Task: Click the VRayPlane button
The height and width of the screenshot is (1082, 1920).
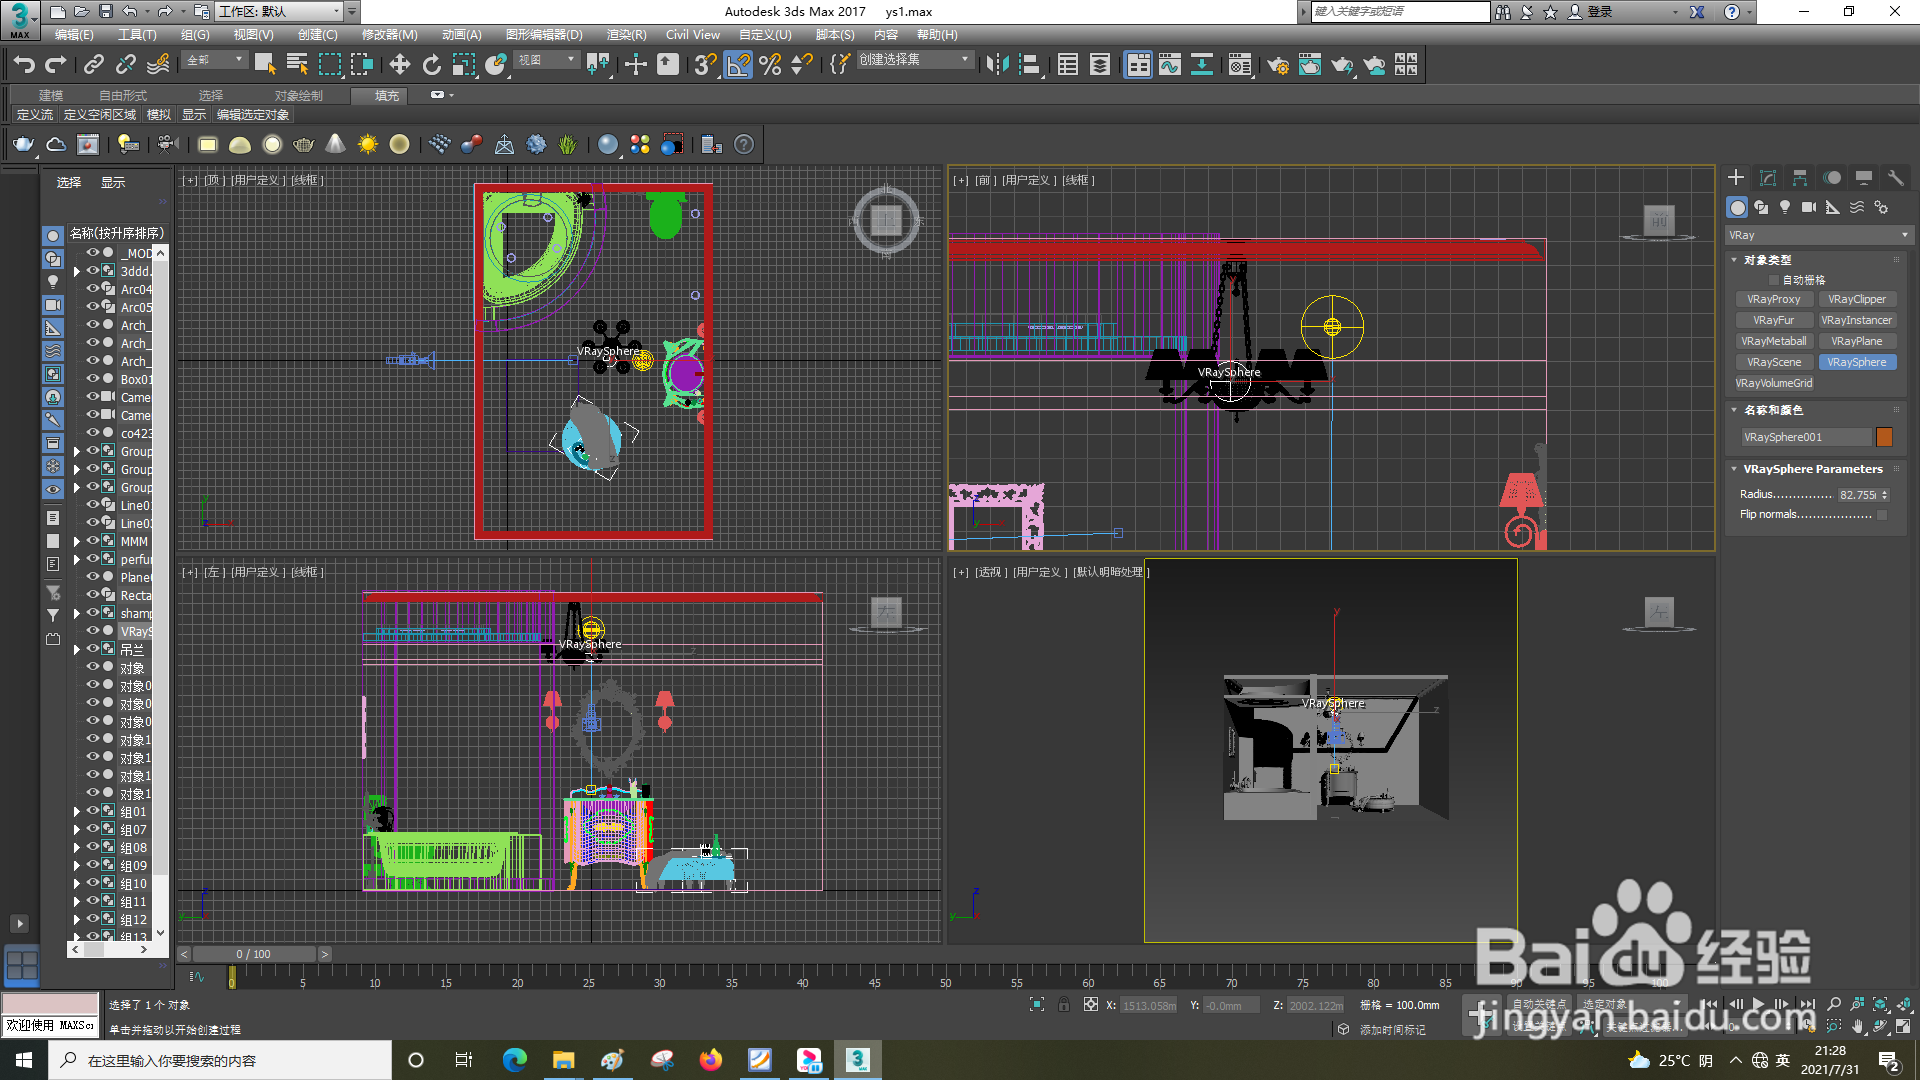Action: click(1856, 342)
